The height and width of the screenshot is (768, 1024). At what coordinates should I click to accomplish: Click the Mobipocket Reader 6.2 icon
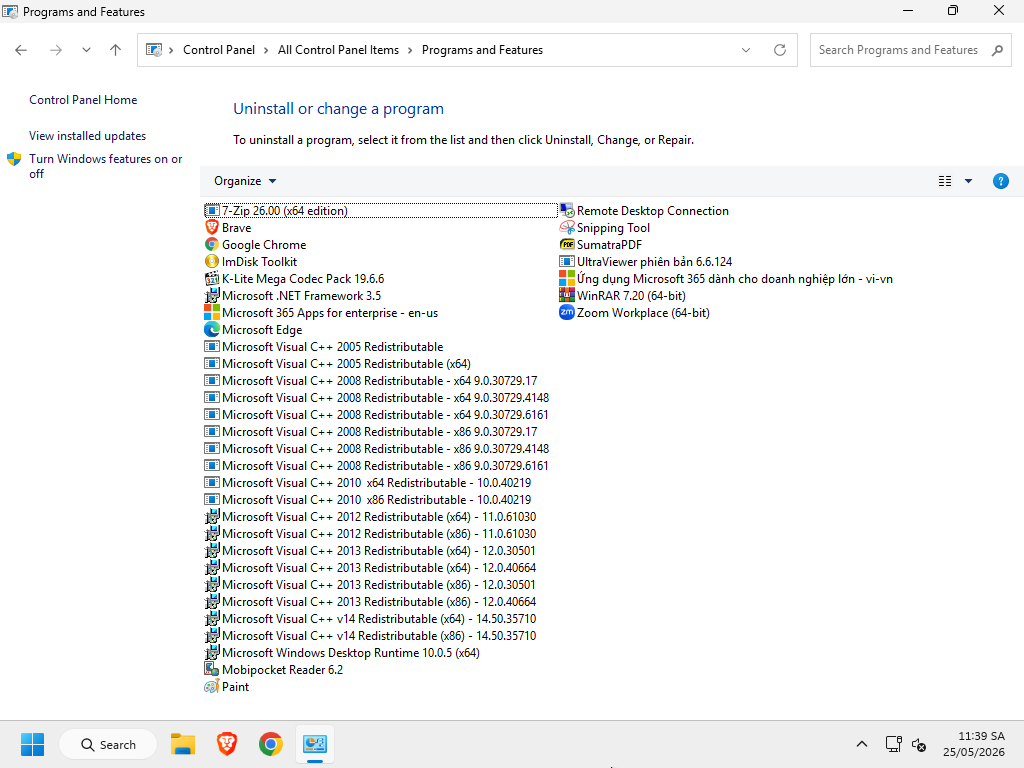click(212, 669)
